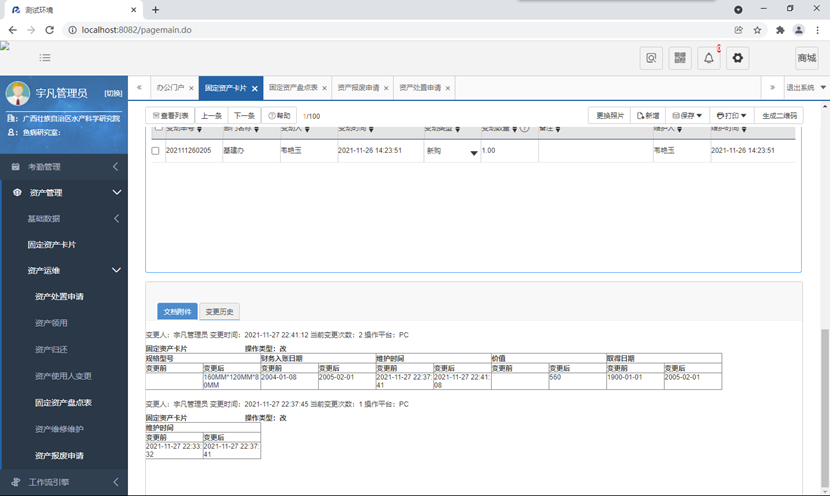Open 资产处置申请 in the sidebar

[x=59, y=296]
